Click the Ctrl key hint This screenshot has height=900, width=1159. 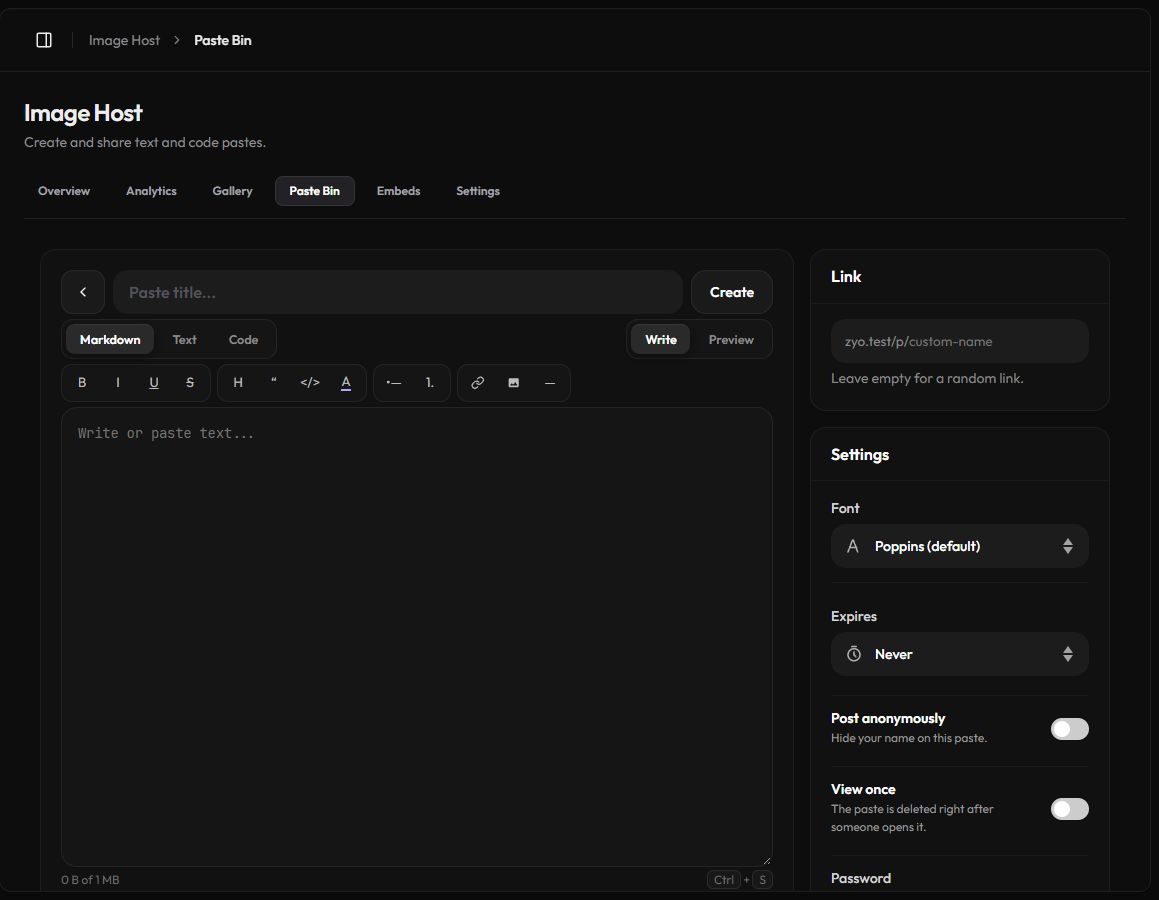724,879
